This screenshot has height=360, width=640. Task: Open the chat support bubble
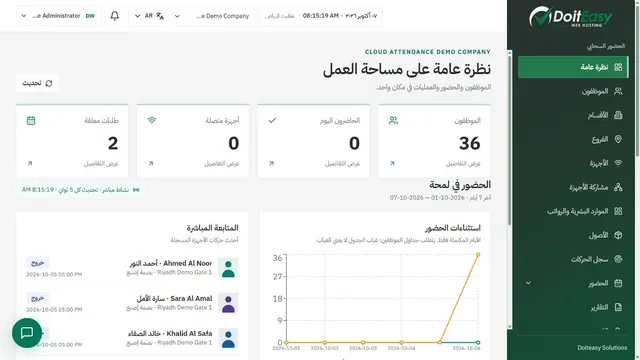point(27,333)
